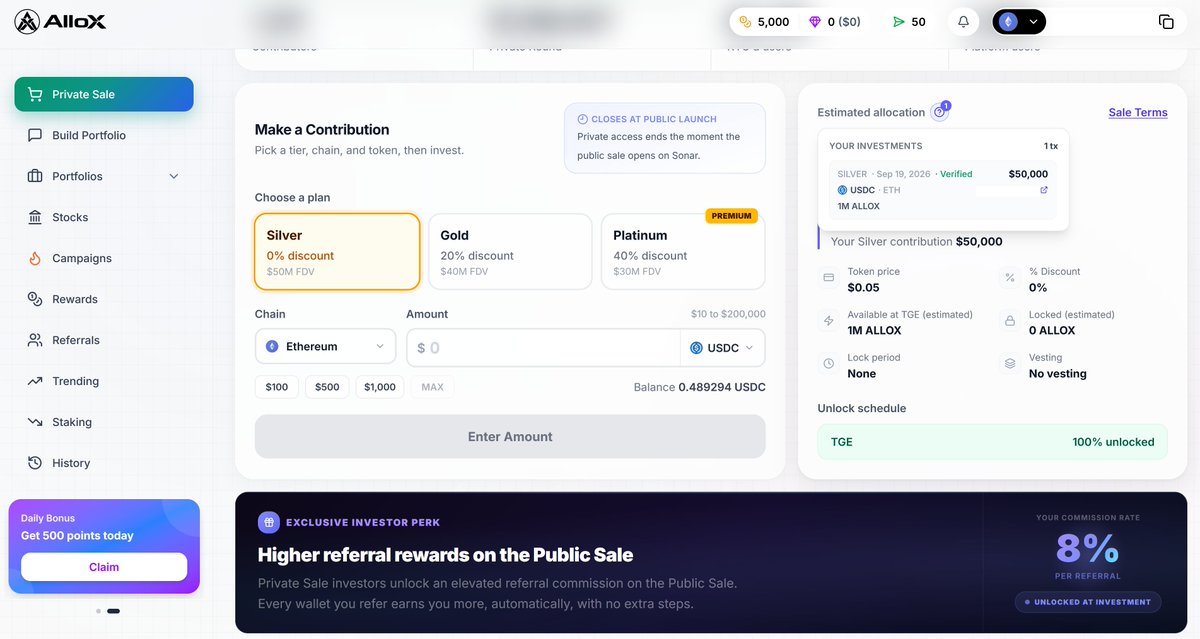Expand the Portfolios submenu chevron
Image resolution: width=1200 pixels, height=639 pixels.
coord(174,176)
